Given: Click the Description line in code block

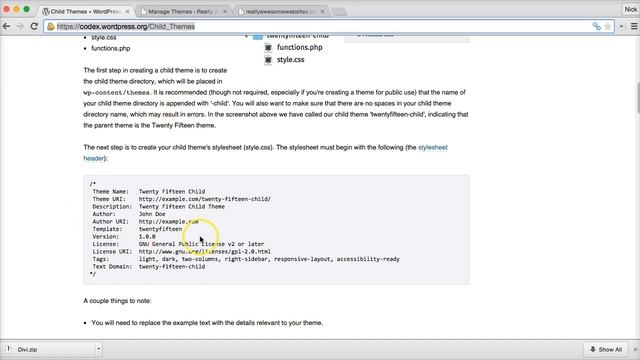Looking at the screenshot, I should [158, 207].
